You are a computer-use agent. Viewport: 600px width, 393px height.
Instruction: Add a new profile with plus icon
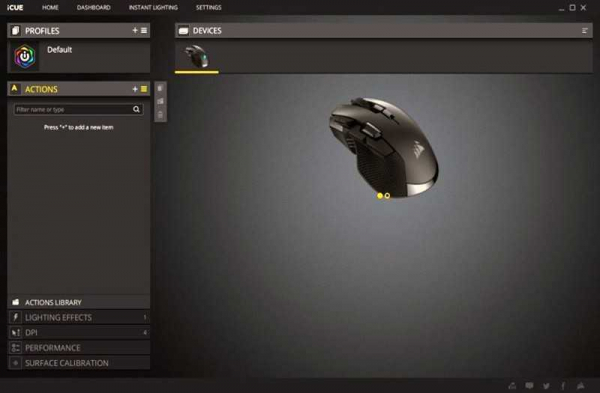coord(135,30)
